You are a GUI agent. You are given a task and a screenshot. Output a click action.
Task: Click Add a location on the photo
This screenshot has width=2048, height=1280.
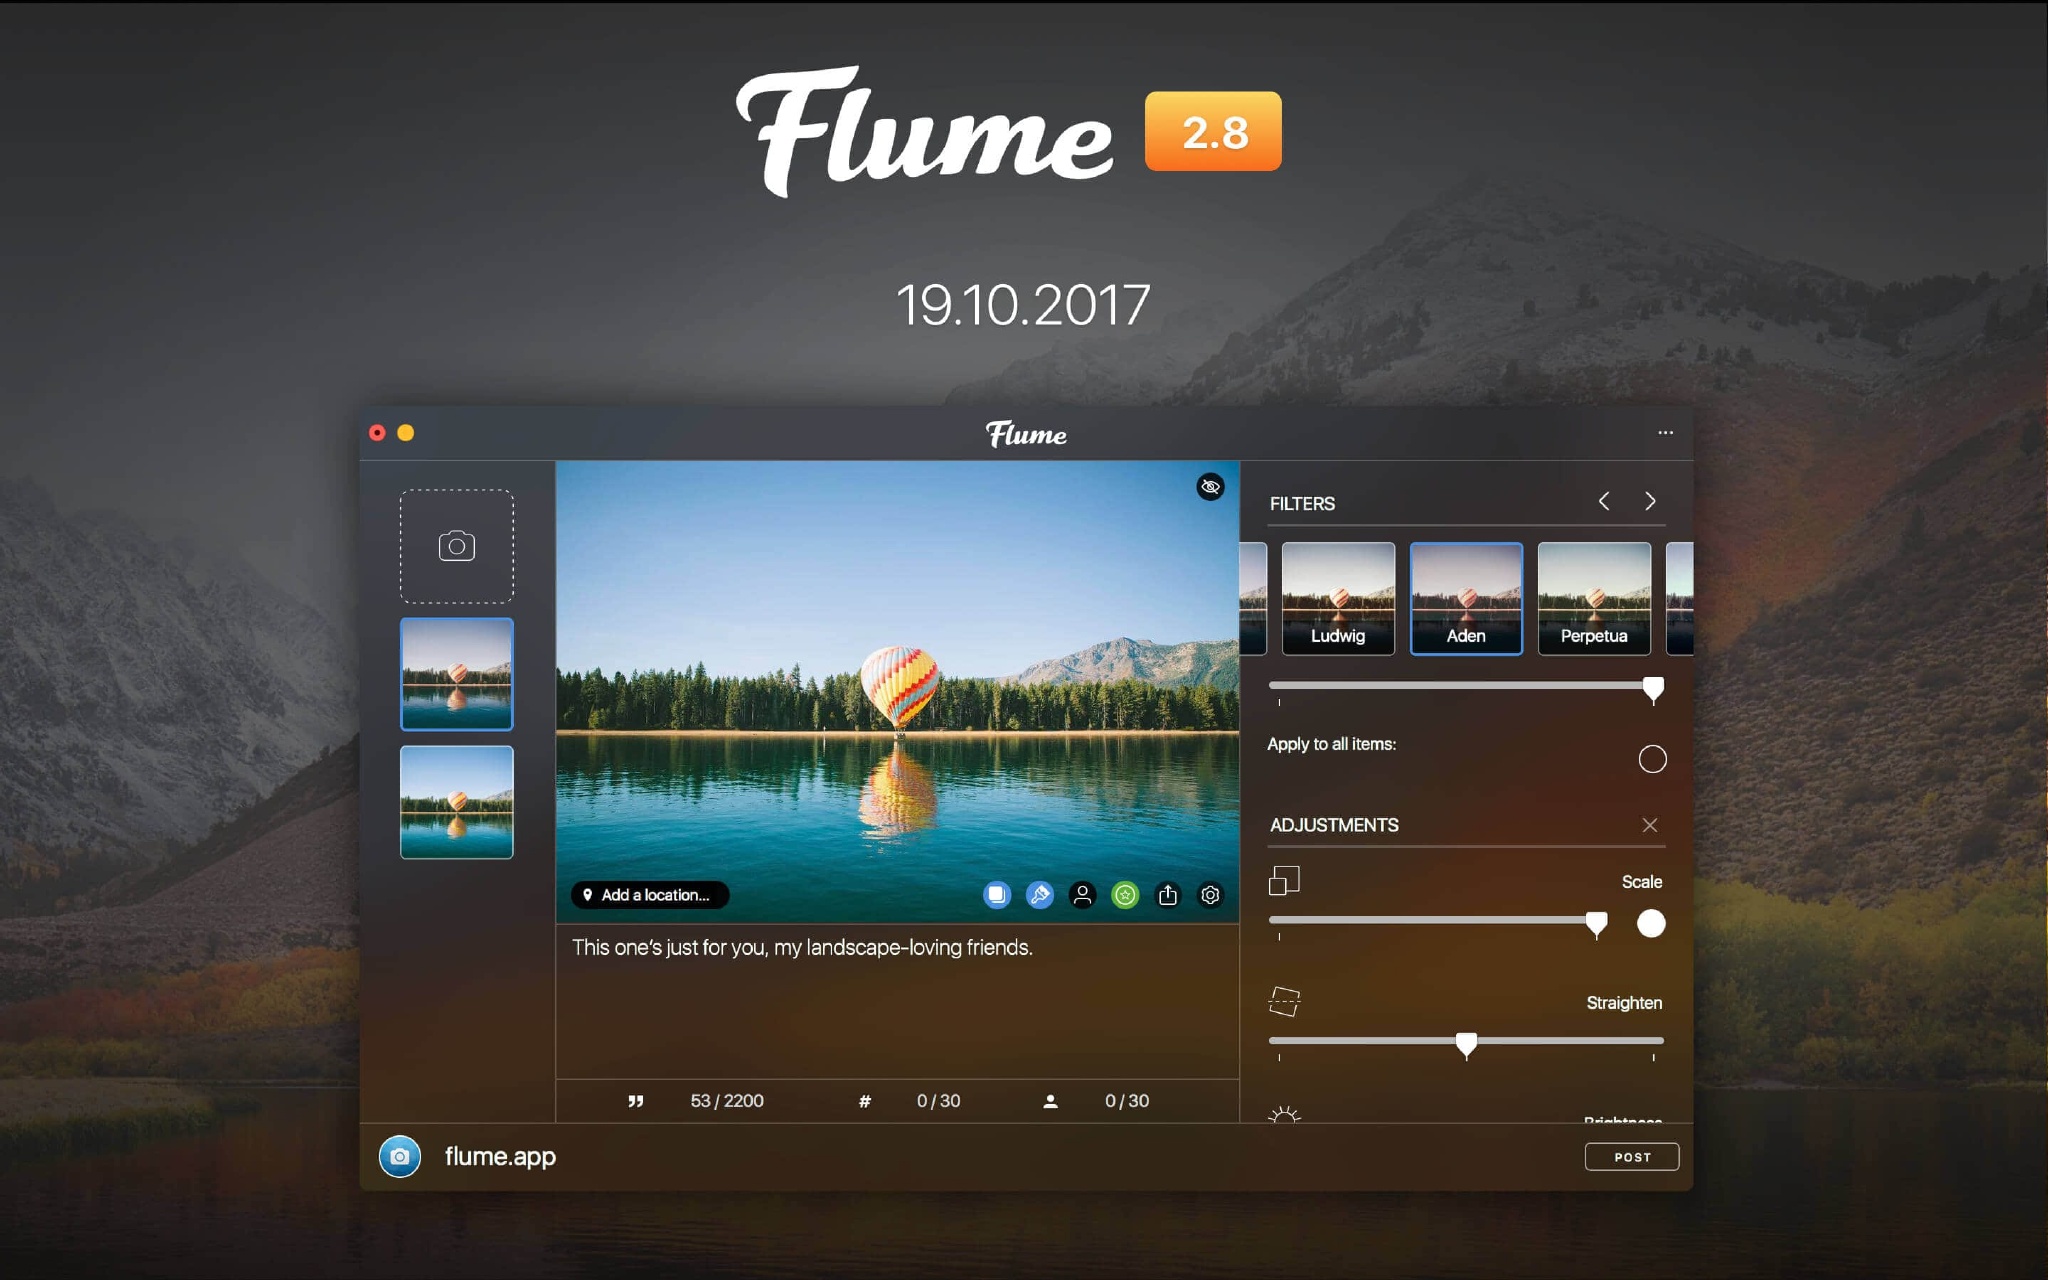coord(648,895)
